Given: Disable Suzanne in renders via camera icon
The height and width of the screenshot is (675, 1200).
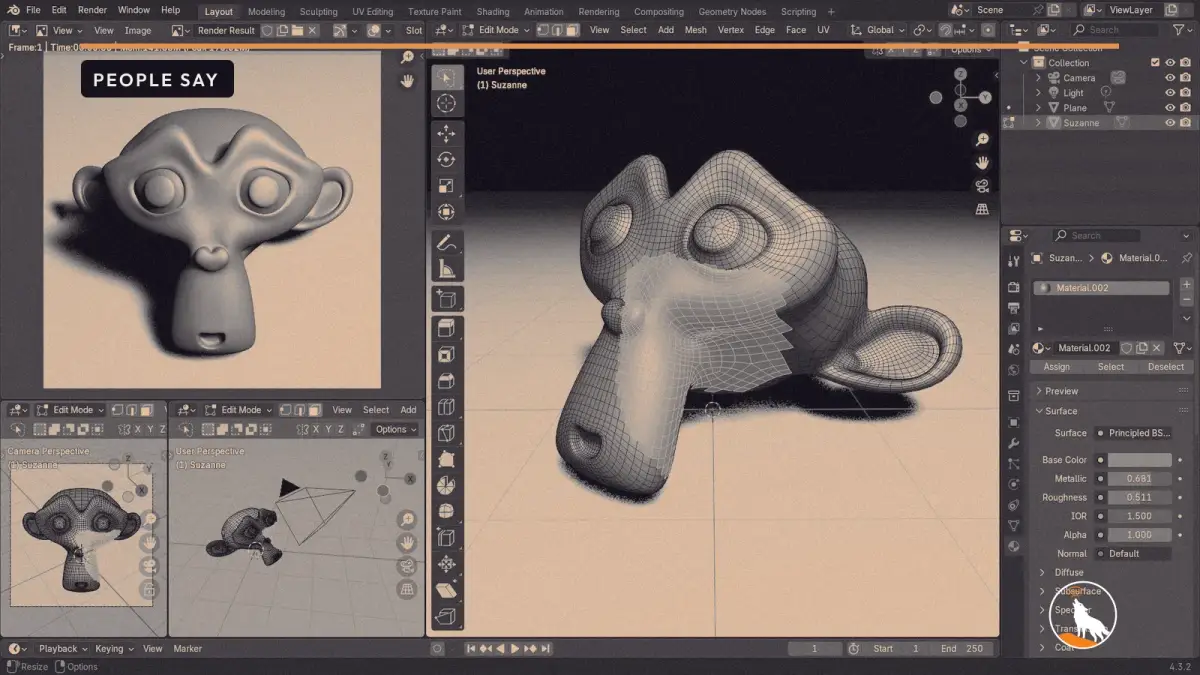Looking at the screenshot, I should point(1185,123).
